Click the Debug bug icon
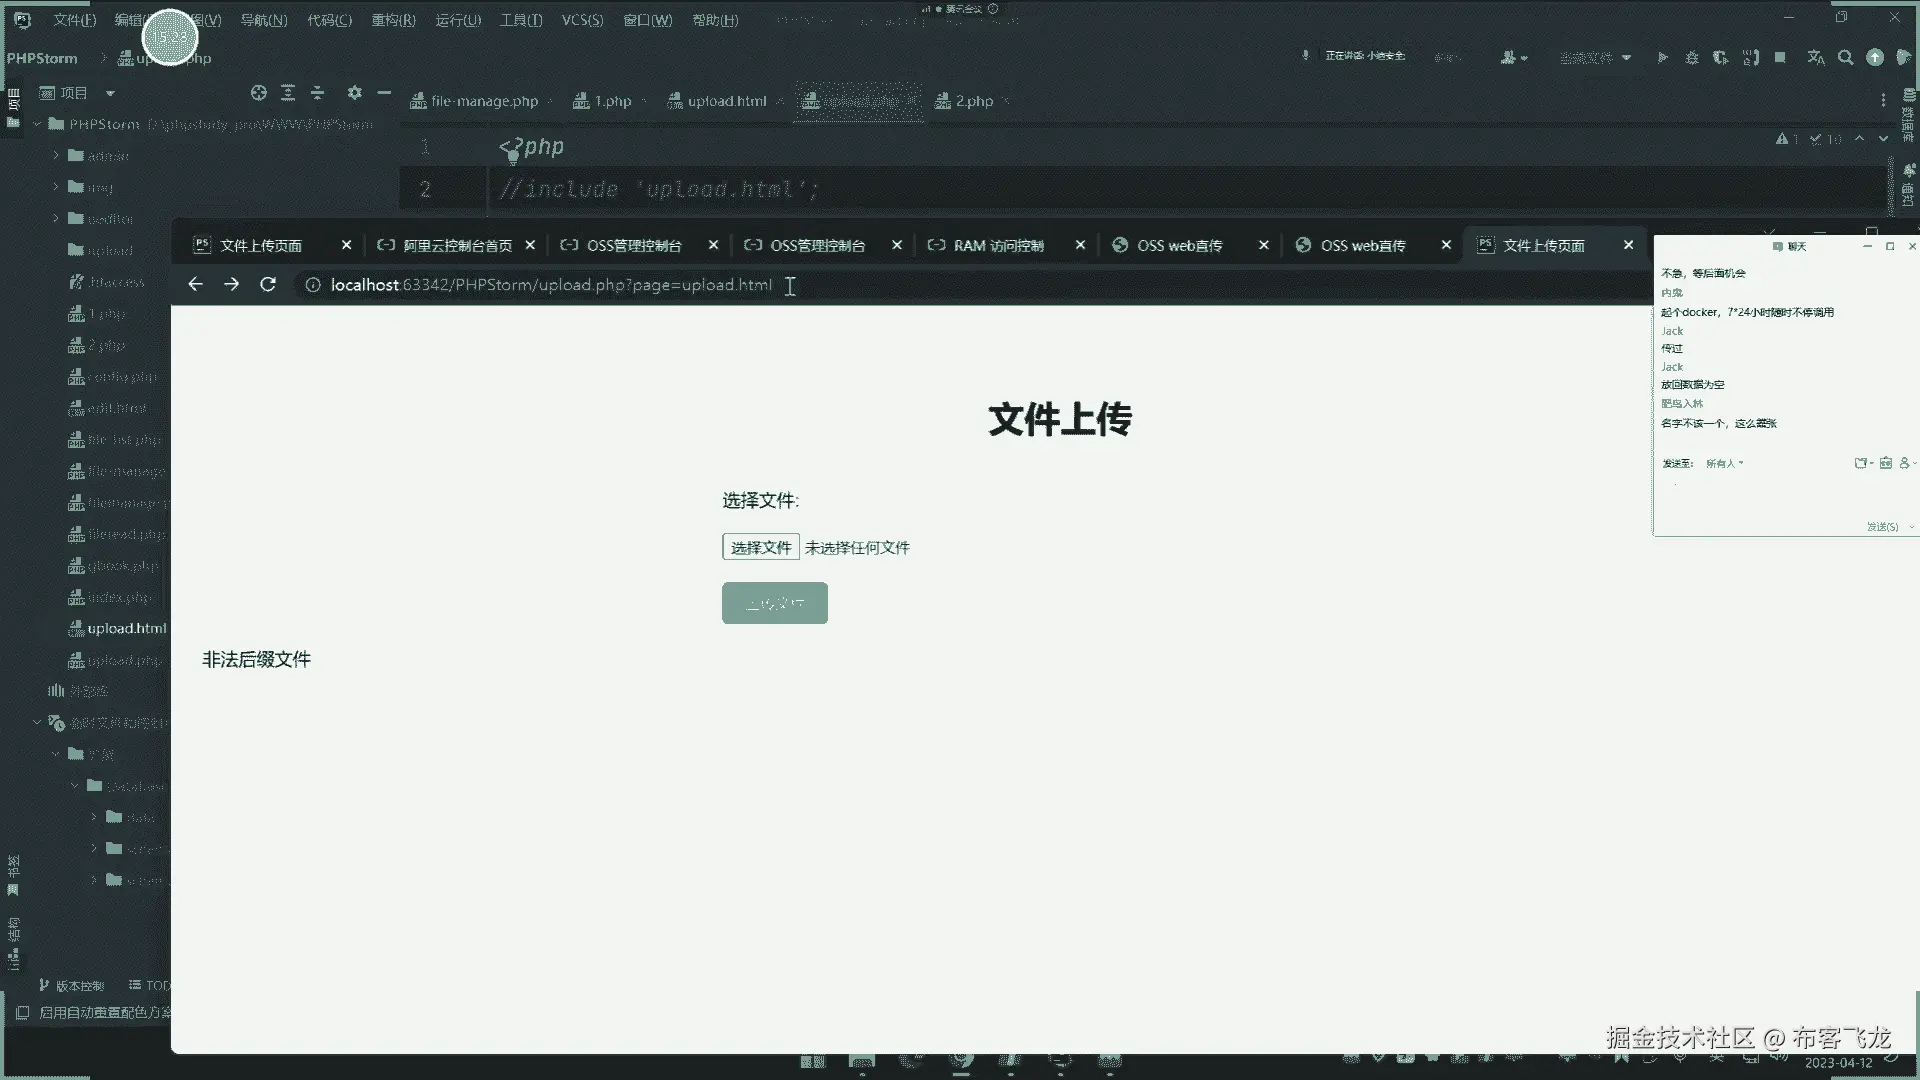 point(1691,58)
